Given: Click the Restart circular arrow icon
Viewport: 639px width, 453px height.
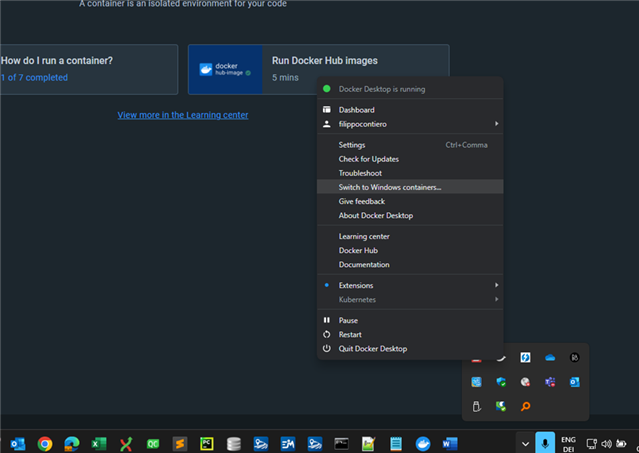Looking at the screenshot, I should click(327, 334).
